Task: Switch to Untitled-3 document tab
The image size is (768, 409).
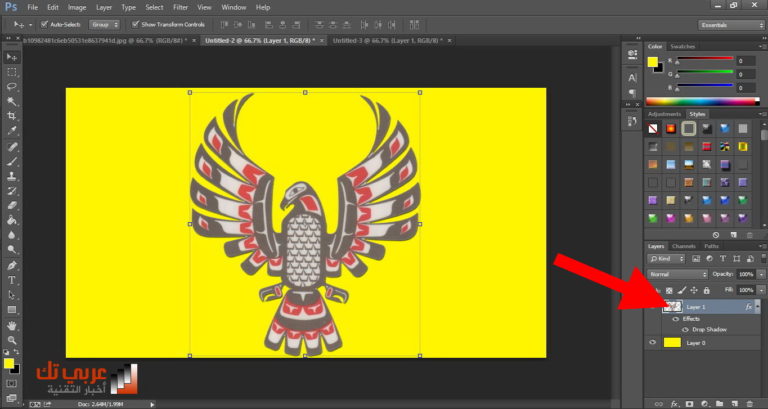Action: (387, 41)
